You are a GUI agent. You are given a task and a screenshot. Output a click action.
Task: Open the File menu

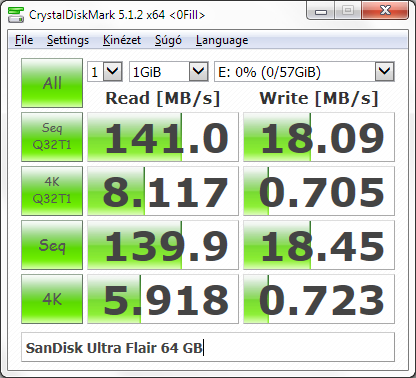(x=24, y=40)
